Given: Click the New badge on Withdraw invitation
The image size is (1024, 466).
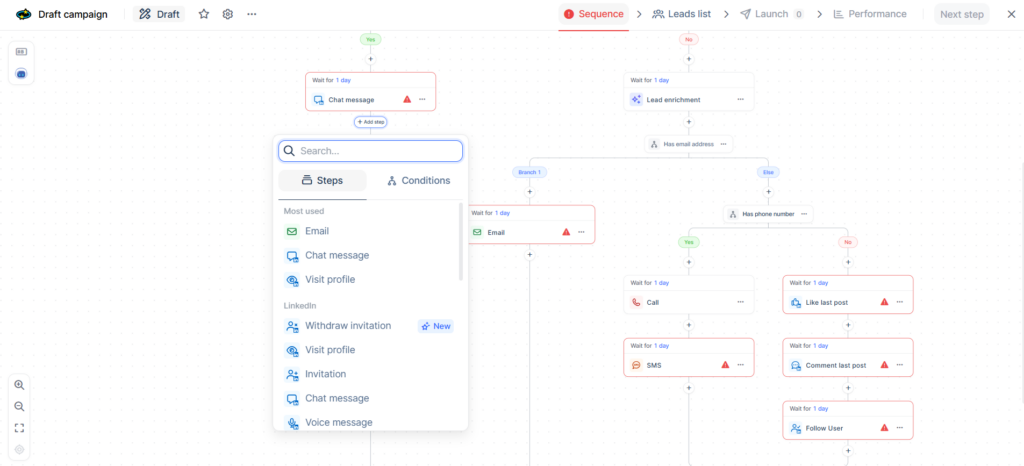Looking at the screenshot, I should point(436,326).
